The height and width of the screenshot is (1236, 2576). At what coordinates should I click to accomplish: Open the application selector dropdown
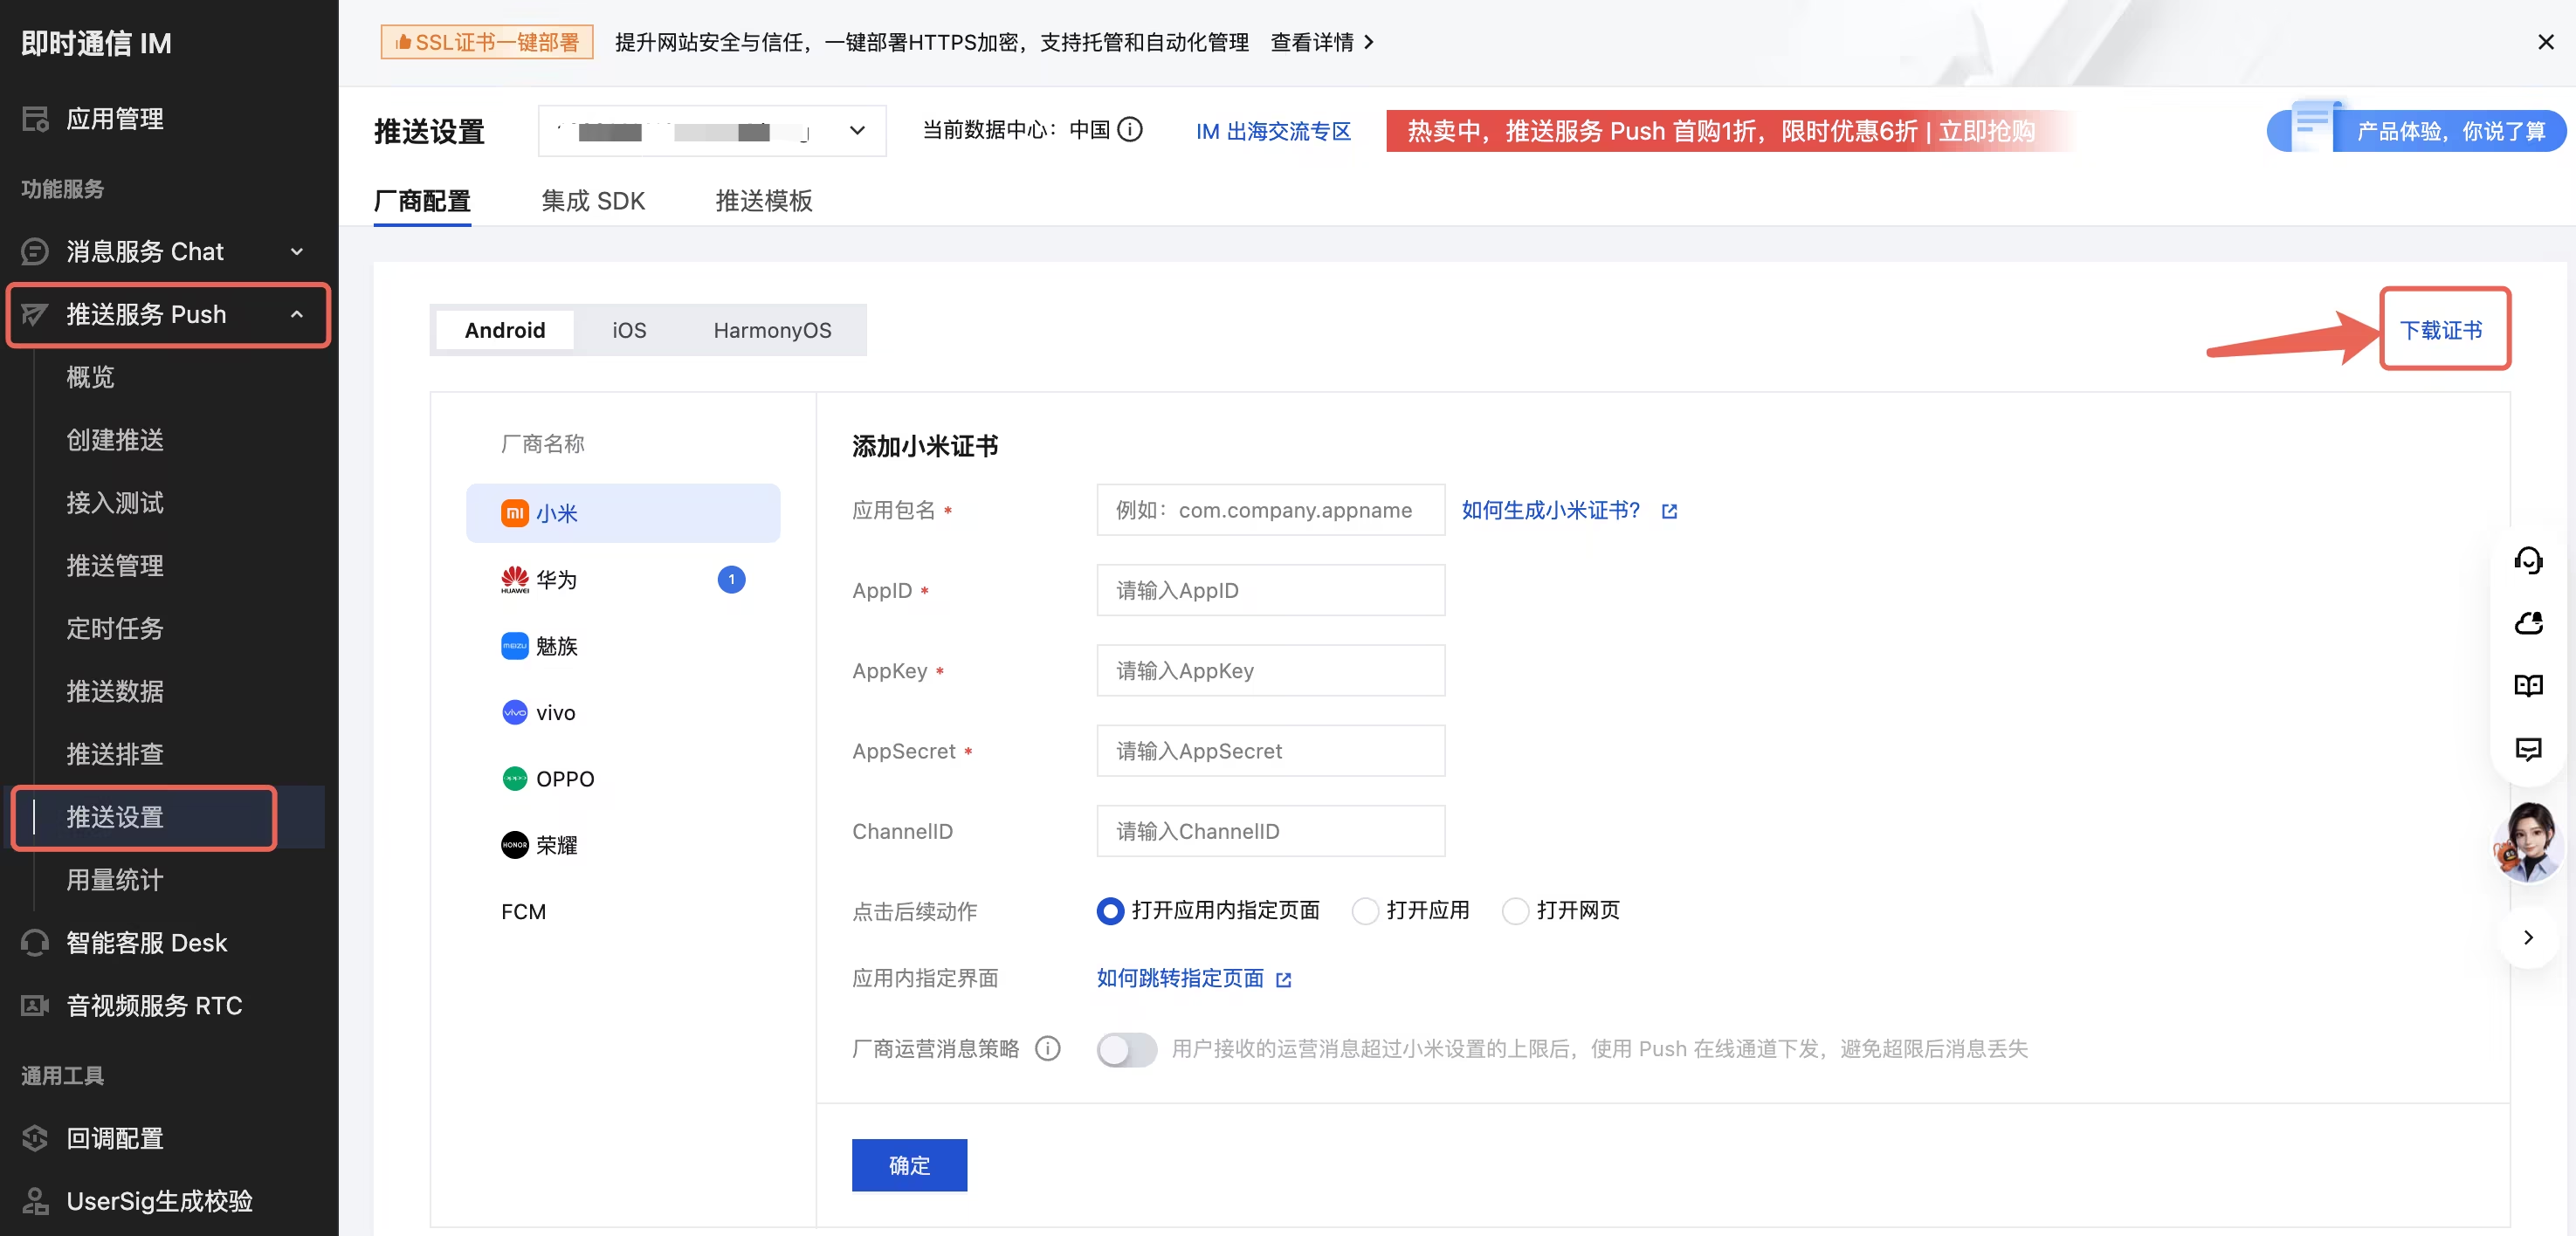click(712, 131)
